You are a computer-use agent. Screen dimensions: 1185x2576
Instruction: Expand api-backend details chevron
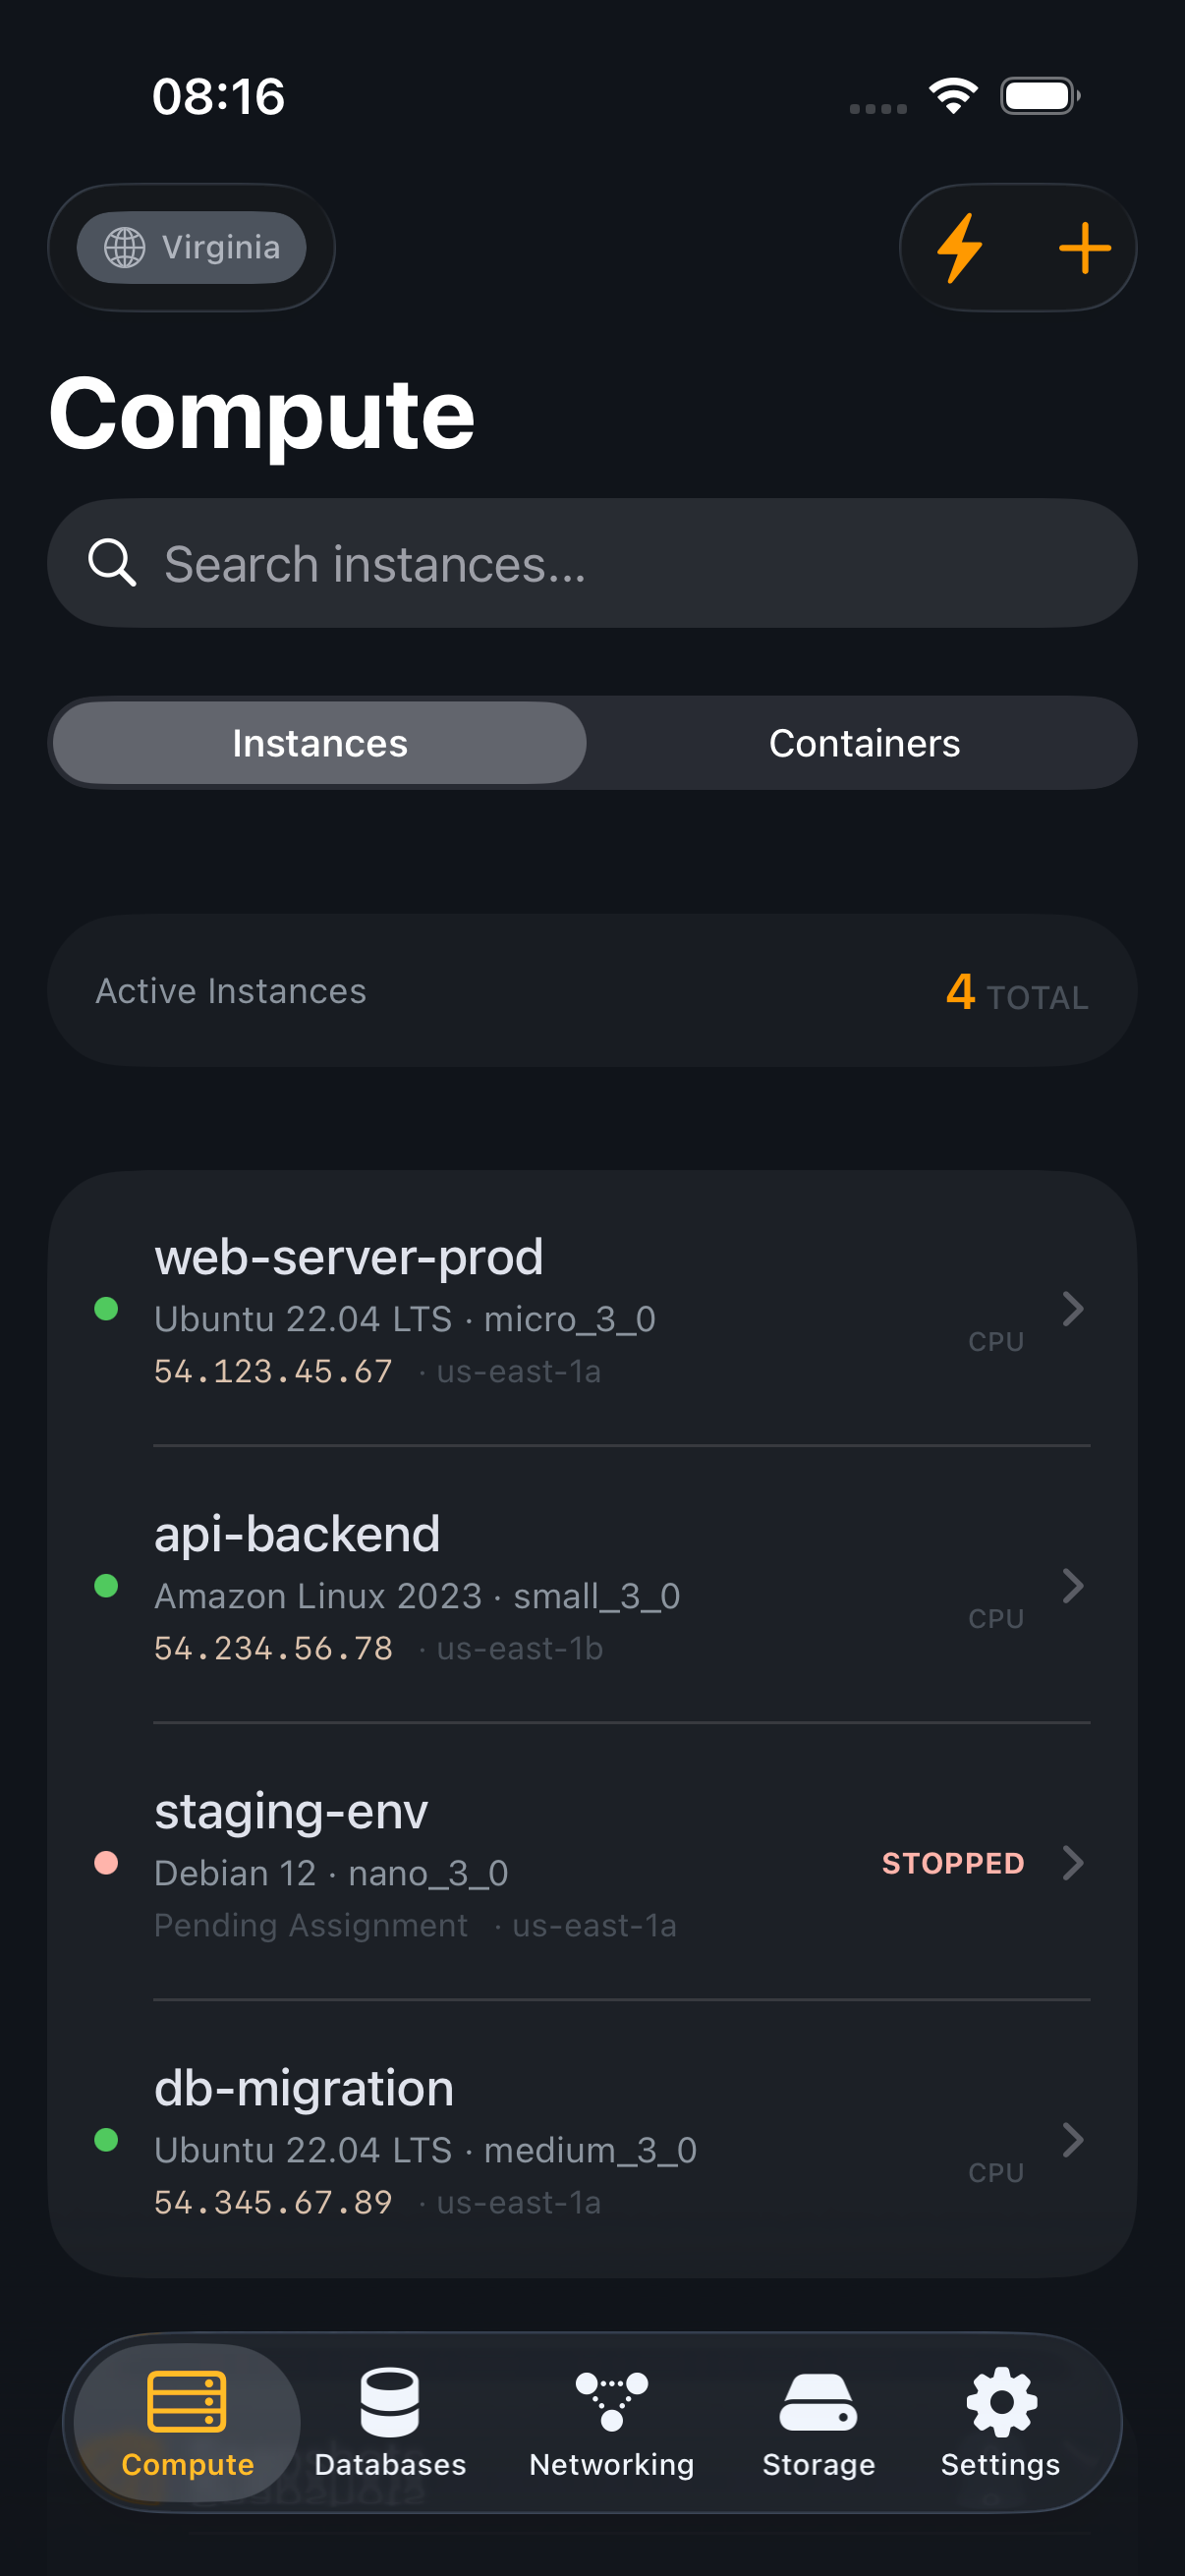pos(1072,1585)
